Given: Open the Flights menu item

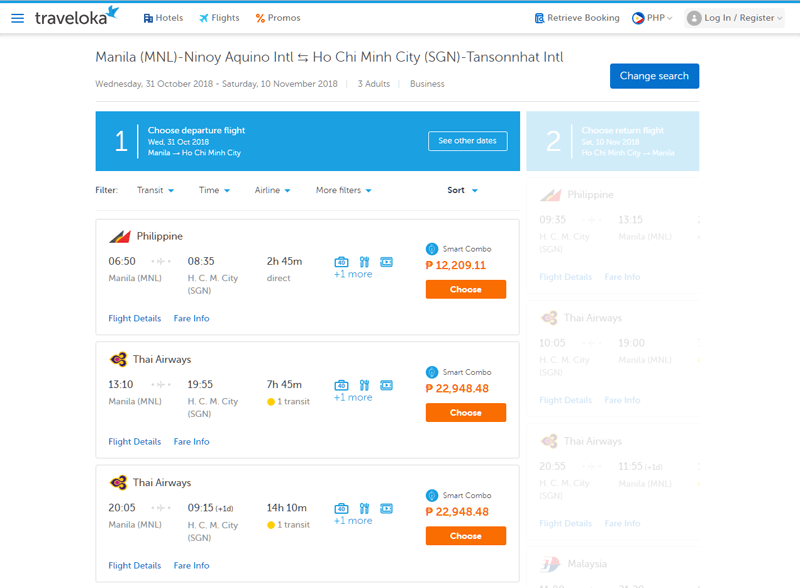Looking at the screenshot, I should pos(219,18).
